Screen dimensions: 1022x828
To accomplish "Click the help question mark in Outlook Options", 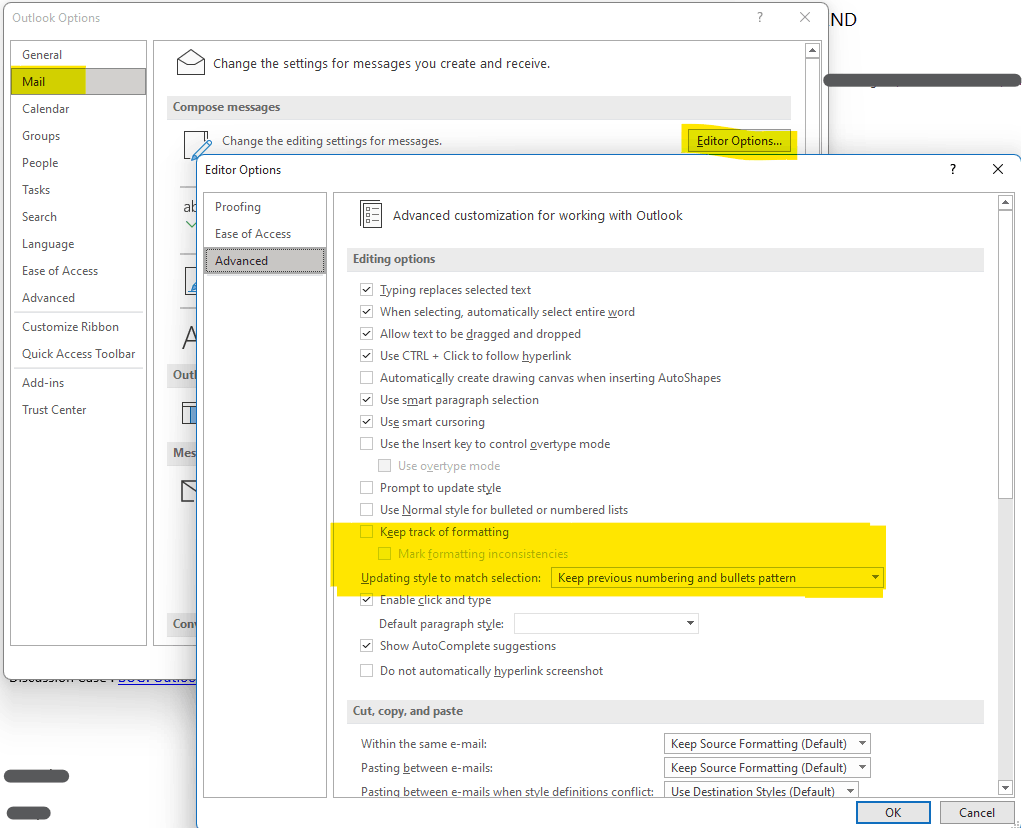I will click(760, 18).
